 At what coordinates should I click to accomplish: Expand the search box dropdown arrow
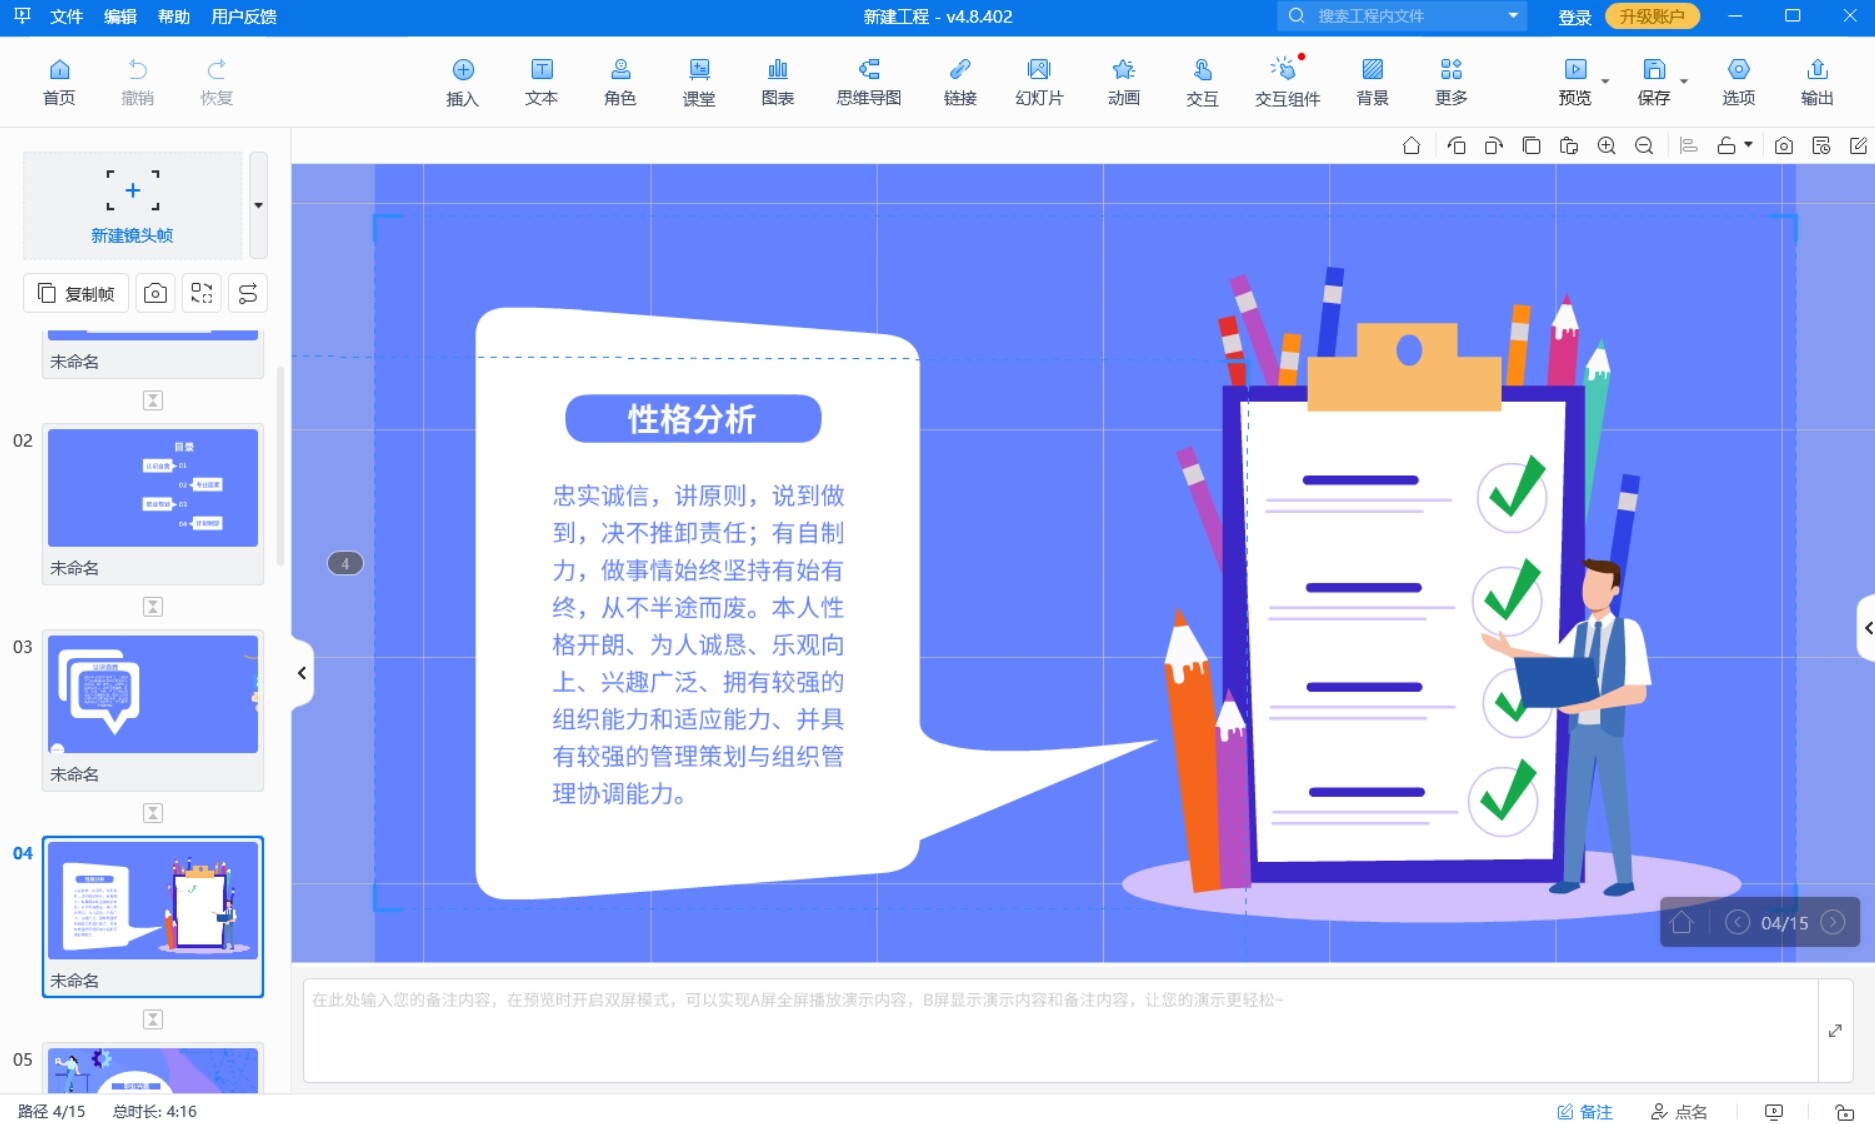(1513, 16)
